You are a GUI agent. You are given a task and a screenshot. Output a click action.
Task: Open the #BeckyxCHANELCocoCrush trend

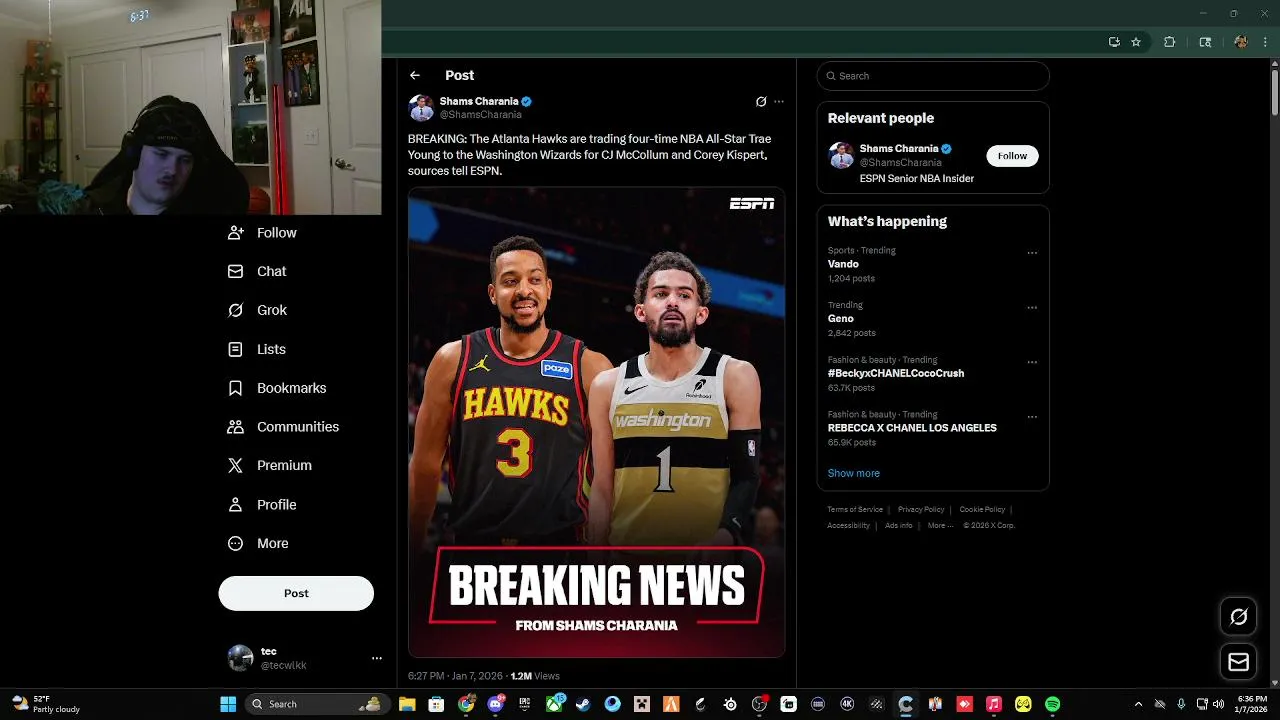click(896, 373)
